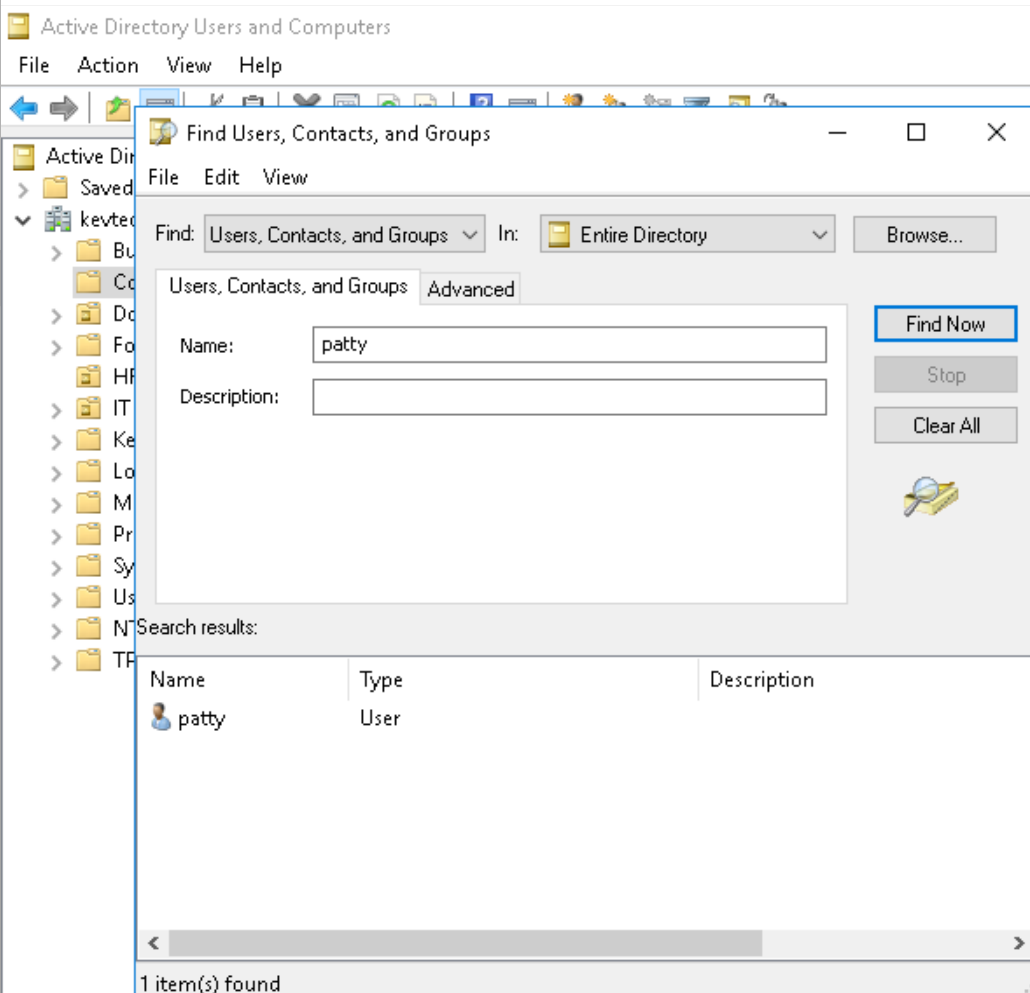Screen dimensions: 1030x993
Task: Click the kevtech domain icon in the tree
Action: pyautogui.click(x=58, y=219)
